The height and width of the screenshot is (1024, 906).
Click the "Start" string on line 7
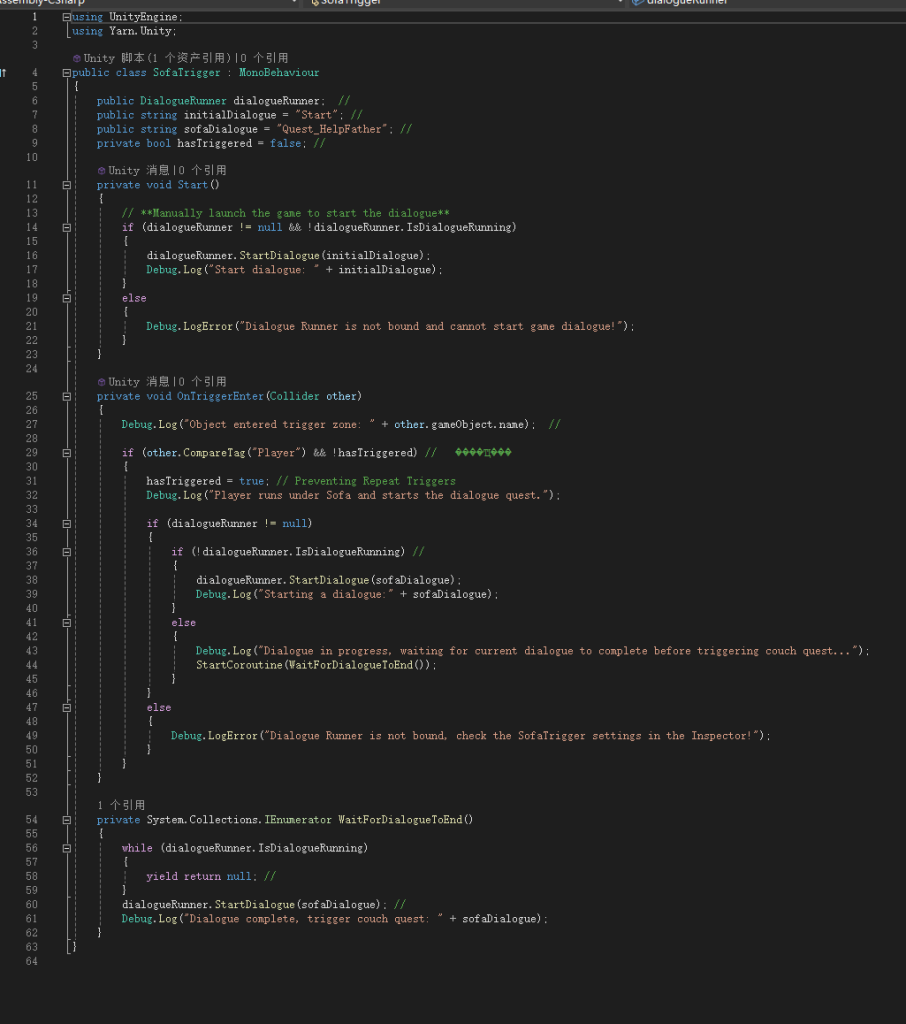coord(316,115)
